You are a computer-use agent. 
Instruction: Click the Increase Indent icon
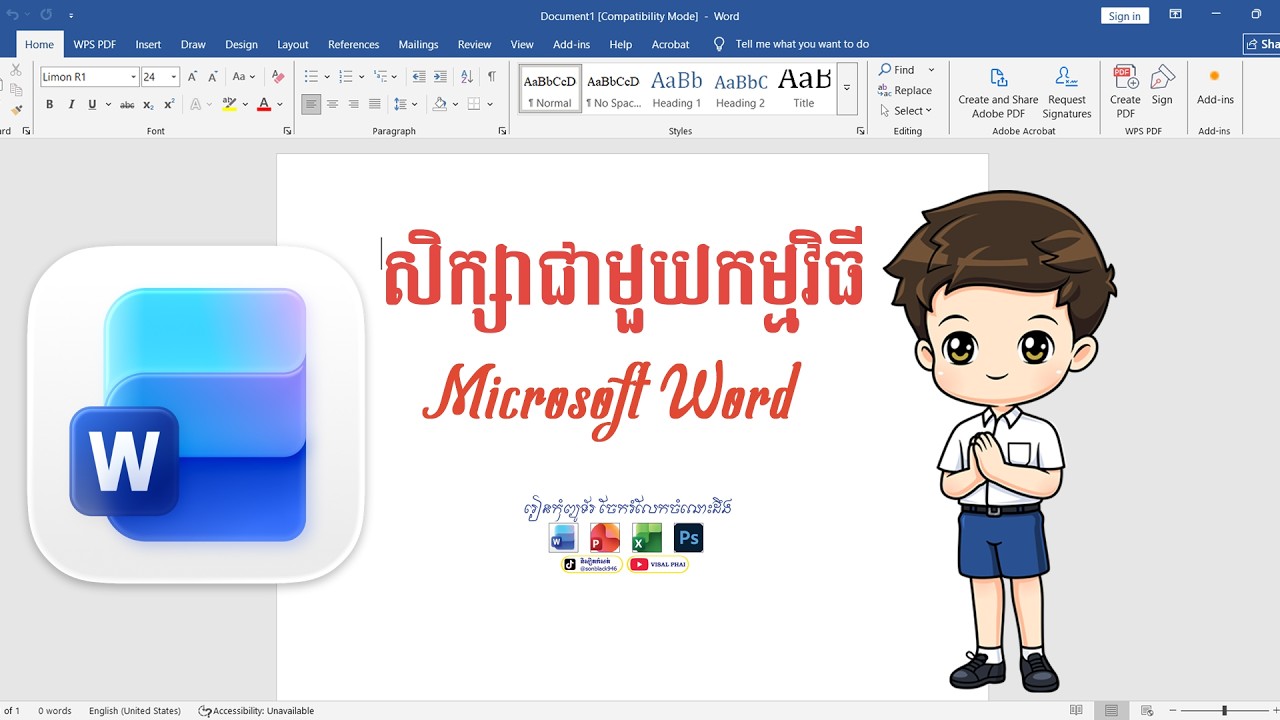(x=440, y=76)
